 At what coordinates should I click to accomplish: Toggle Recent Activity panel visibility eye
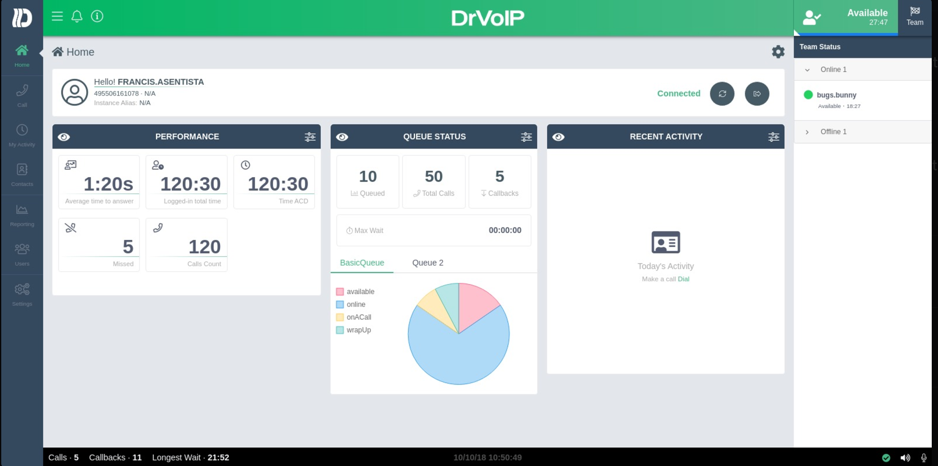tap(559, 137)
